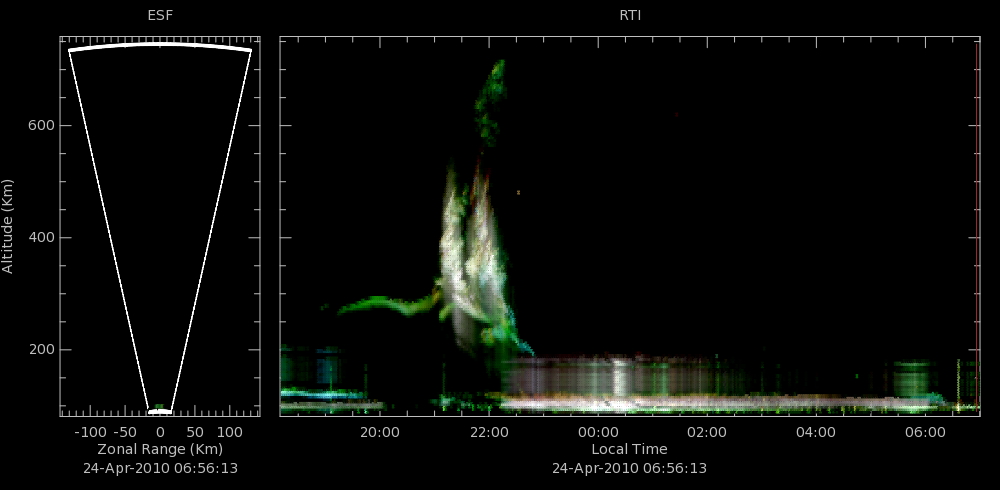1000x490 pixels.
Task: Click the timestamp under the RTI plot
Action: pyautogui.click(x=629, y=468)
